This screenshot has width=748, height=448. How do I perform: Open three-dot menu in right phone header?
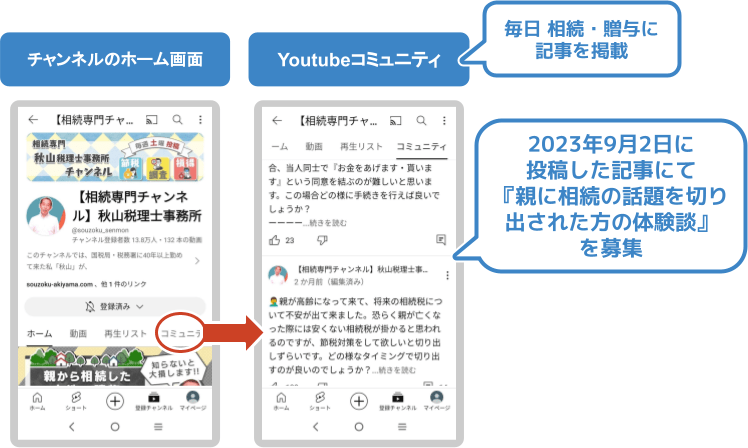444,121
